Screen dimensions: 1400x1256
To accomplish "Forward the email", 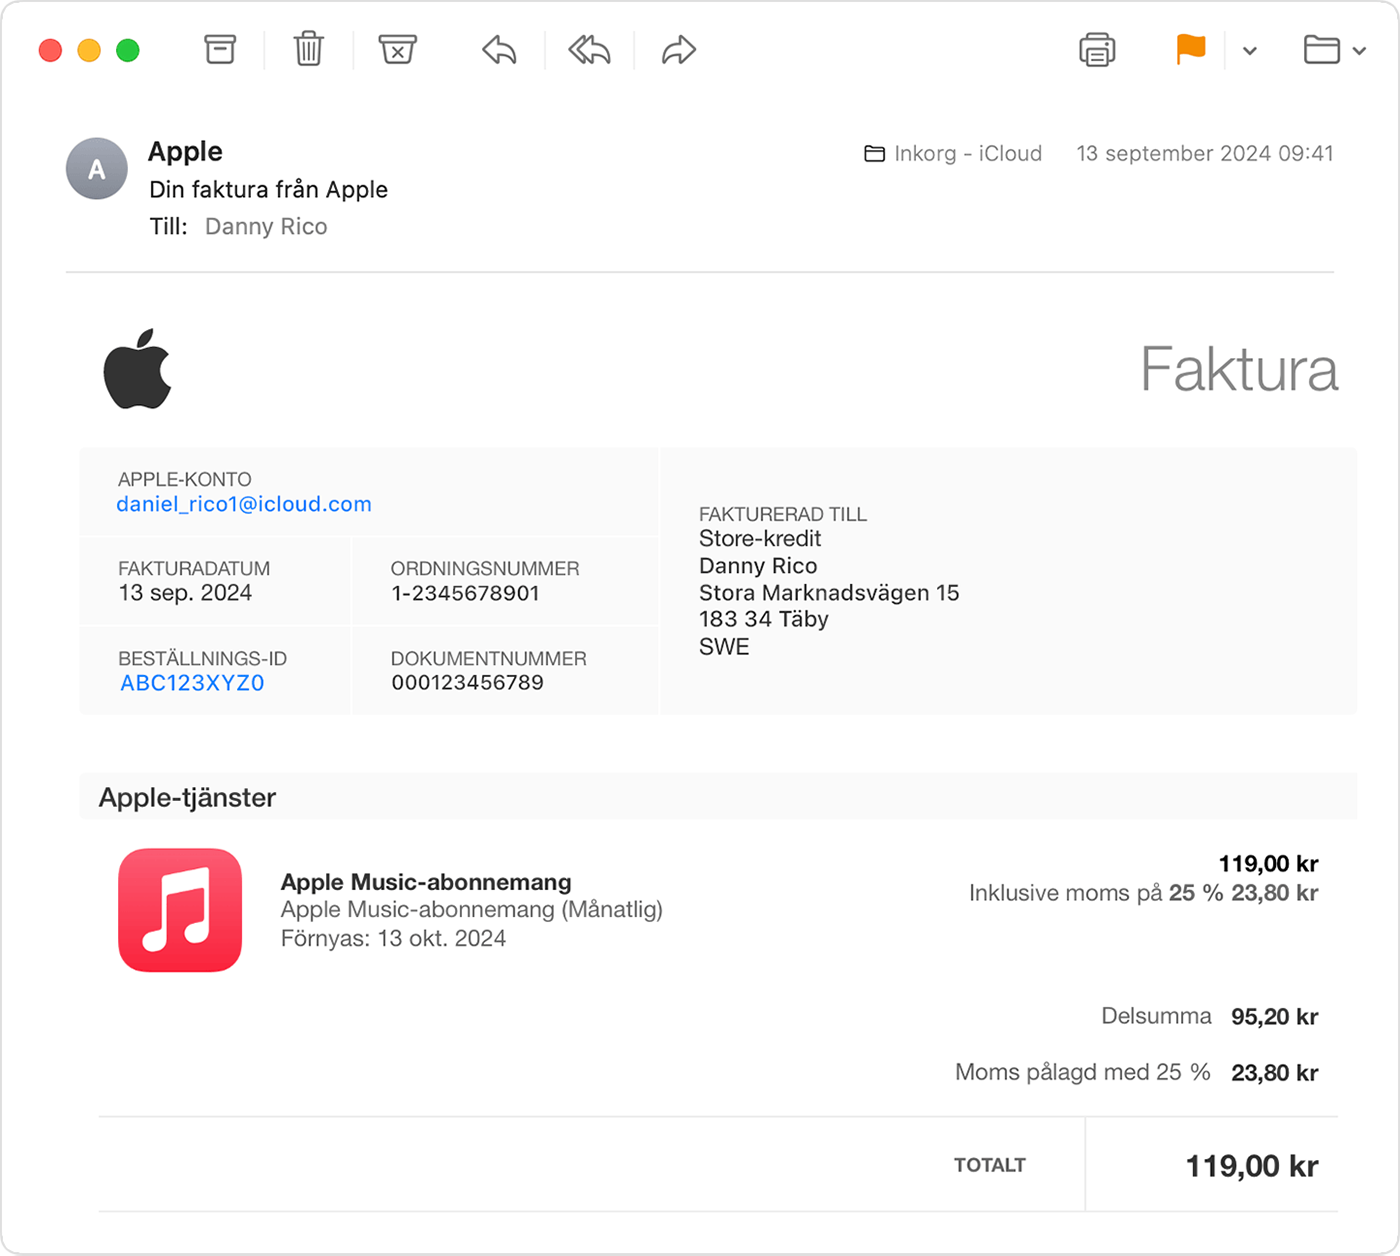I will point(677,49).
